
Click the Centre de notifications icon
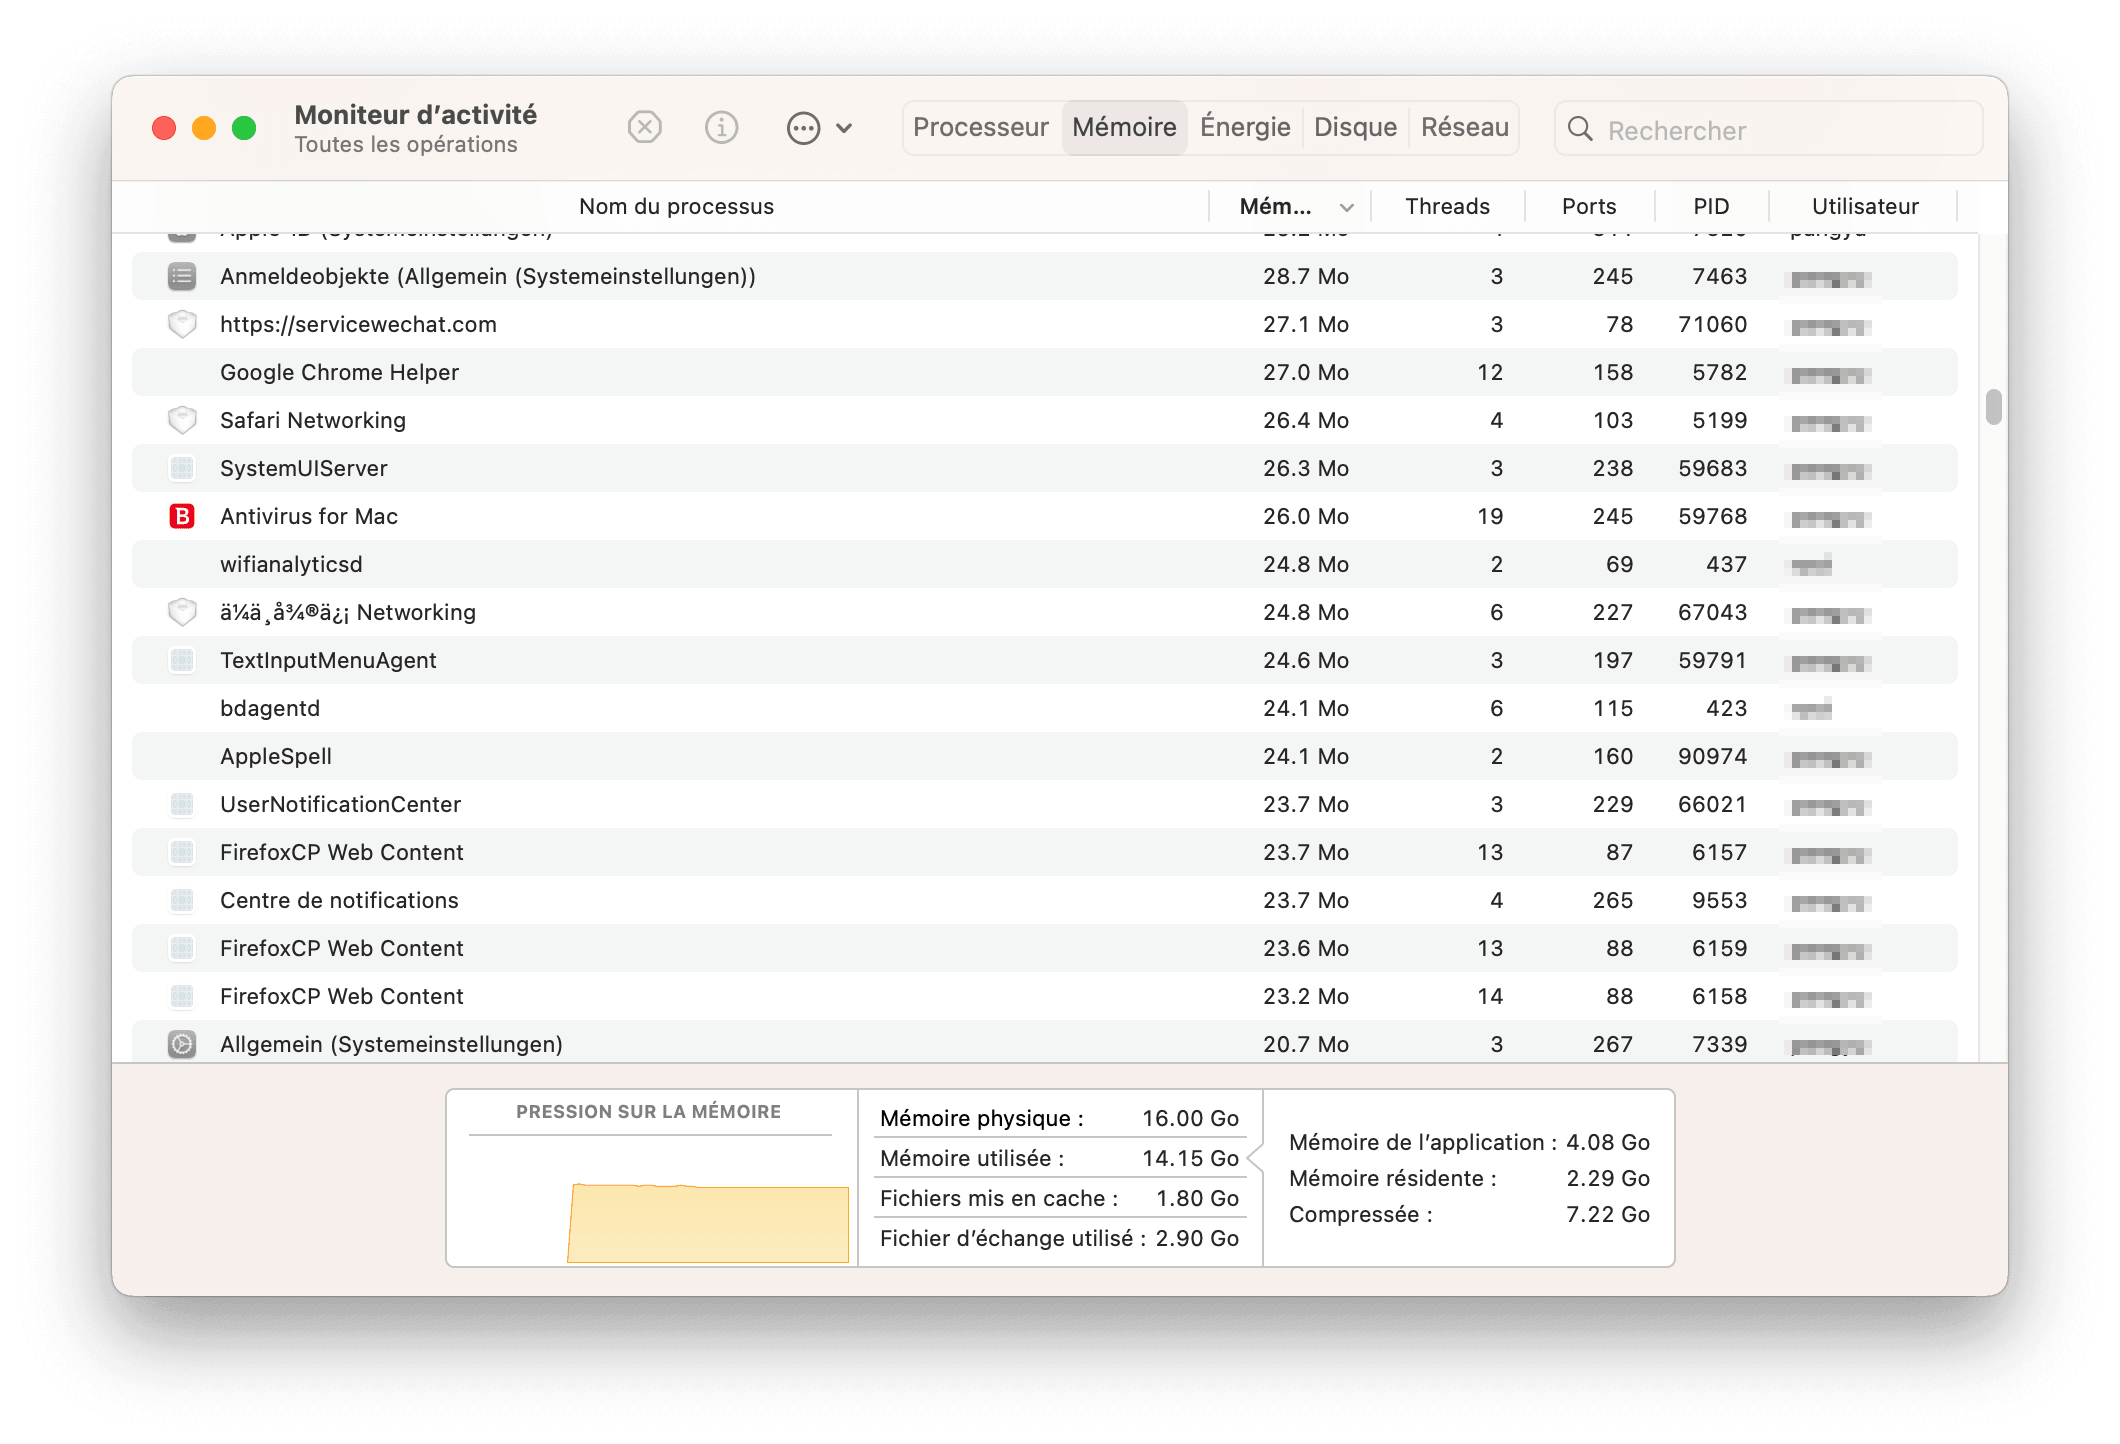pyautogui.click(x=182, y=900)
